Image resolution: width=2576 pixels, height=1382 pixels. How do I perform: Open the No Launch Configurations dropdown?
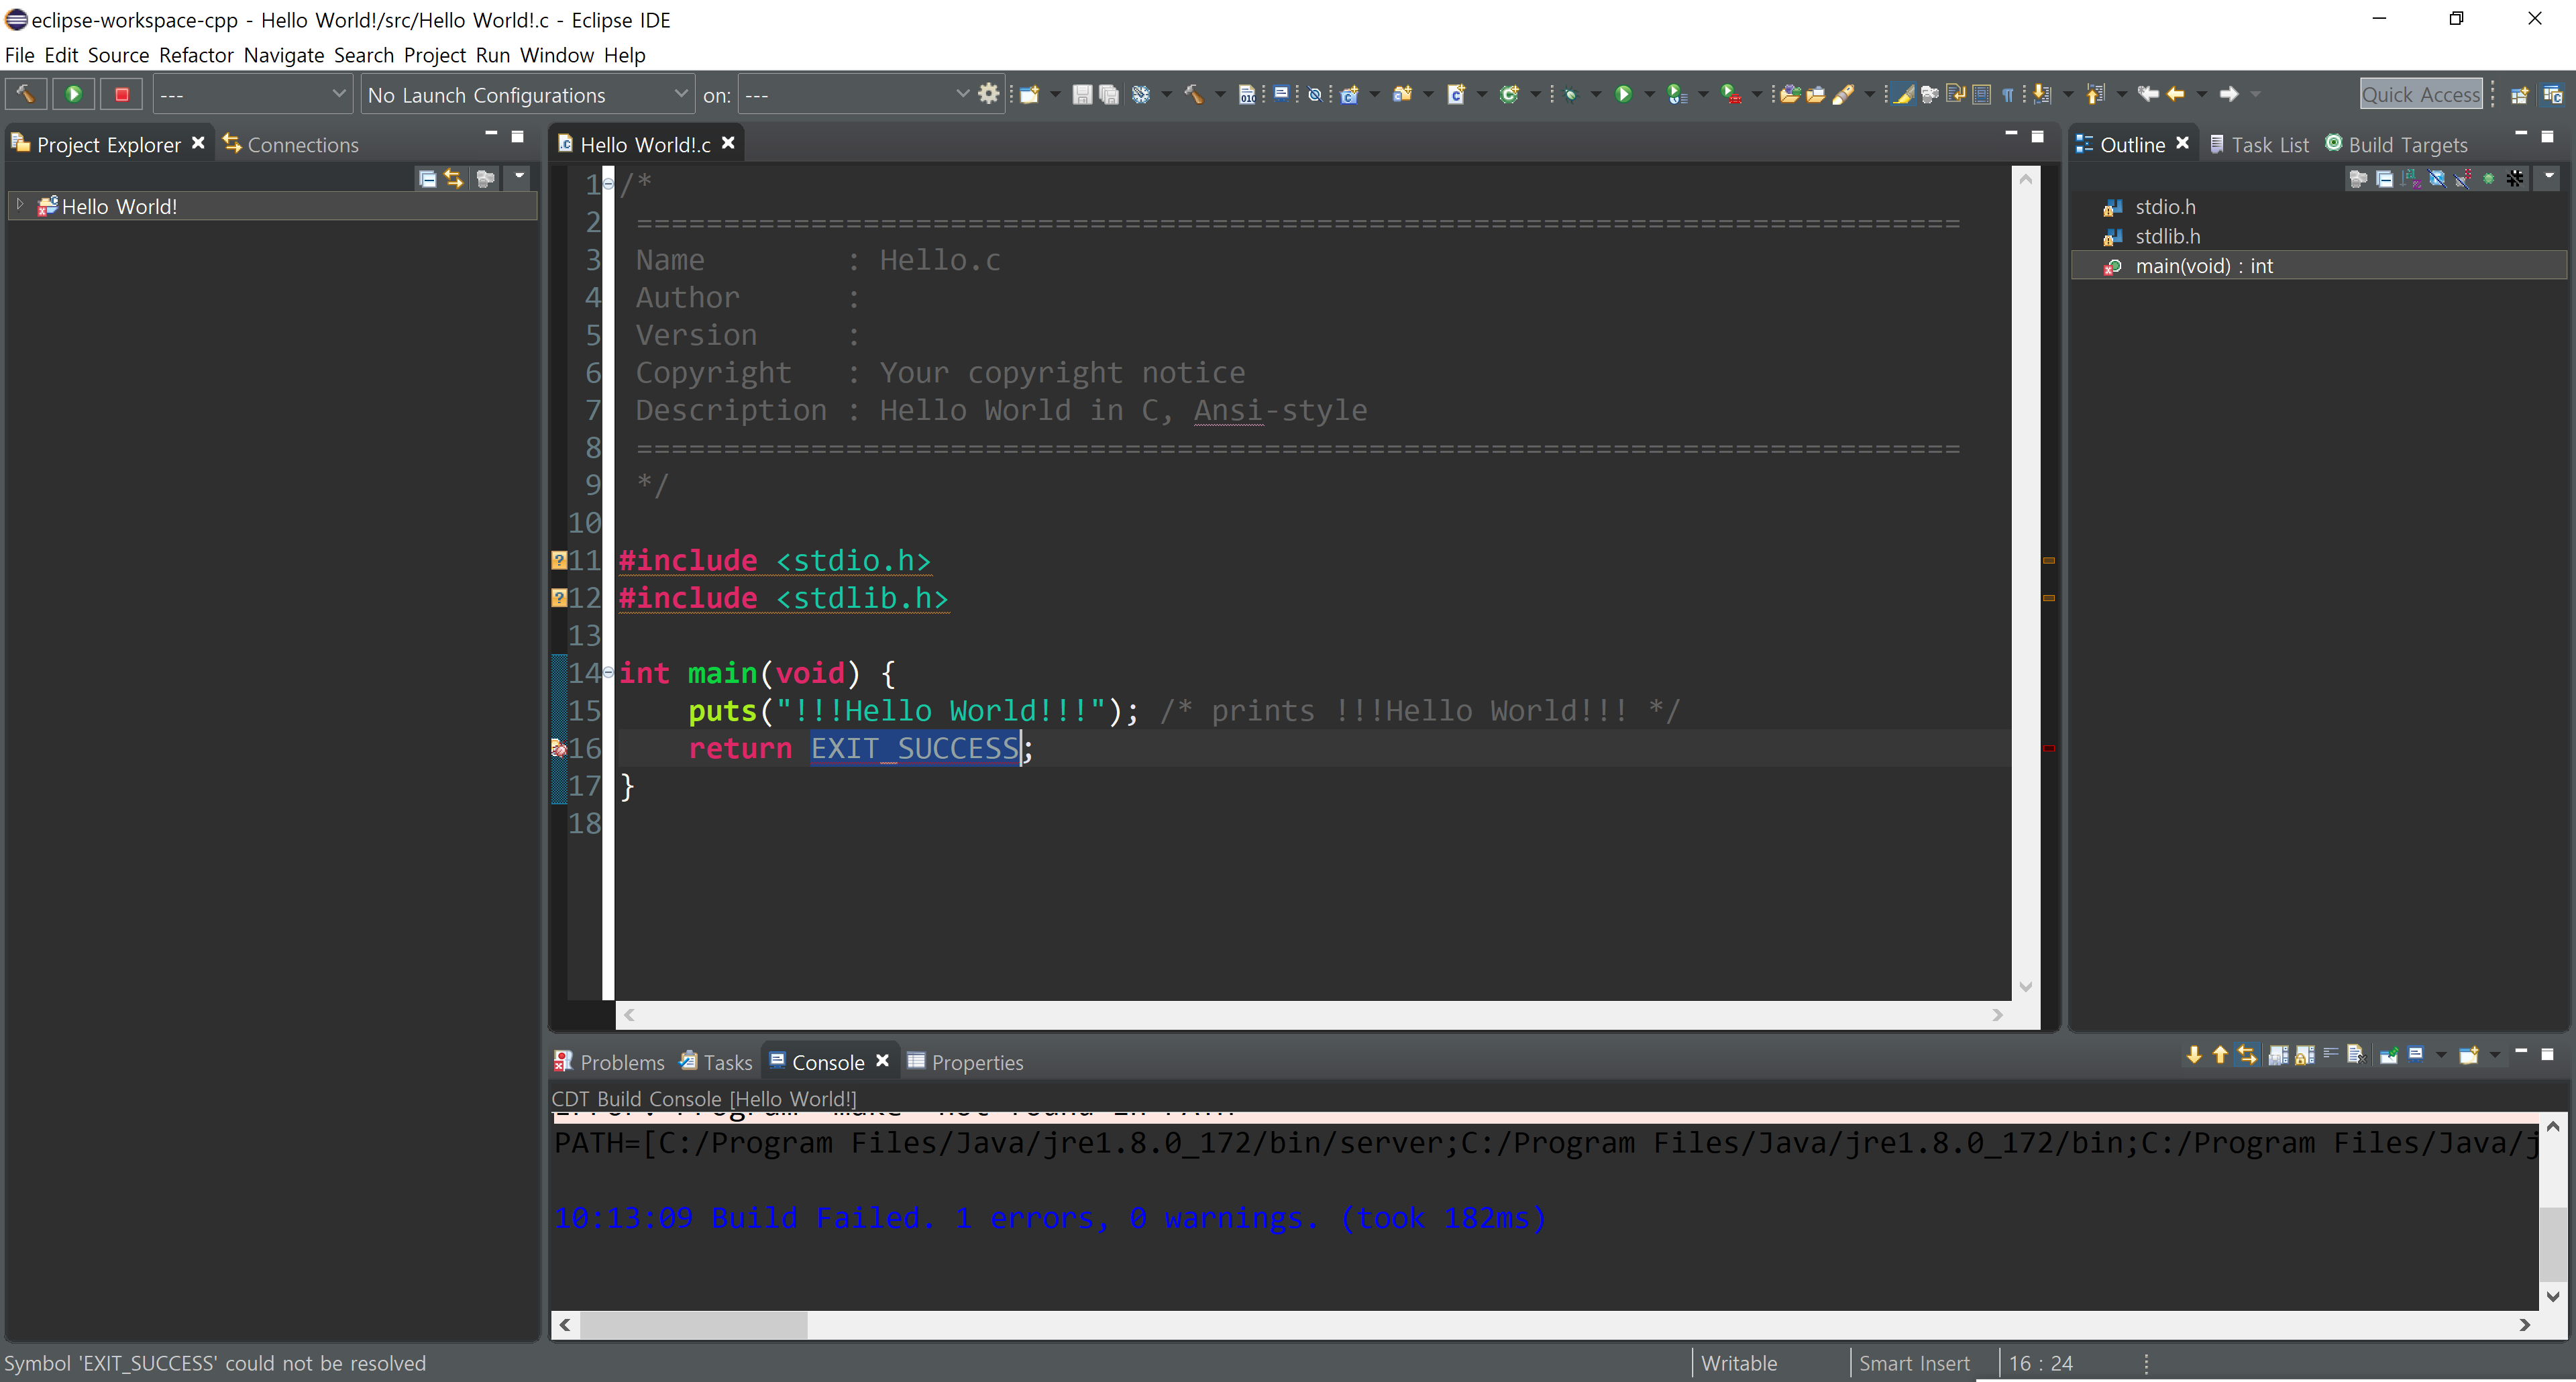pos(527,94)
